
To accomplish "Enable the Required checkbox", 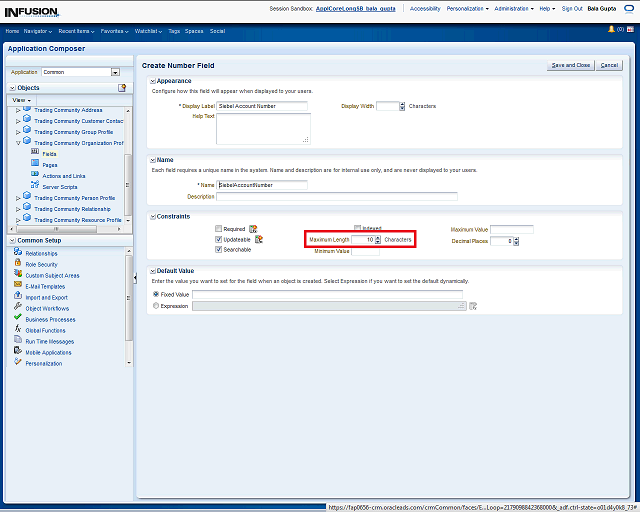I will coord(219,229).
